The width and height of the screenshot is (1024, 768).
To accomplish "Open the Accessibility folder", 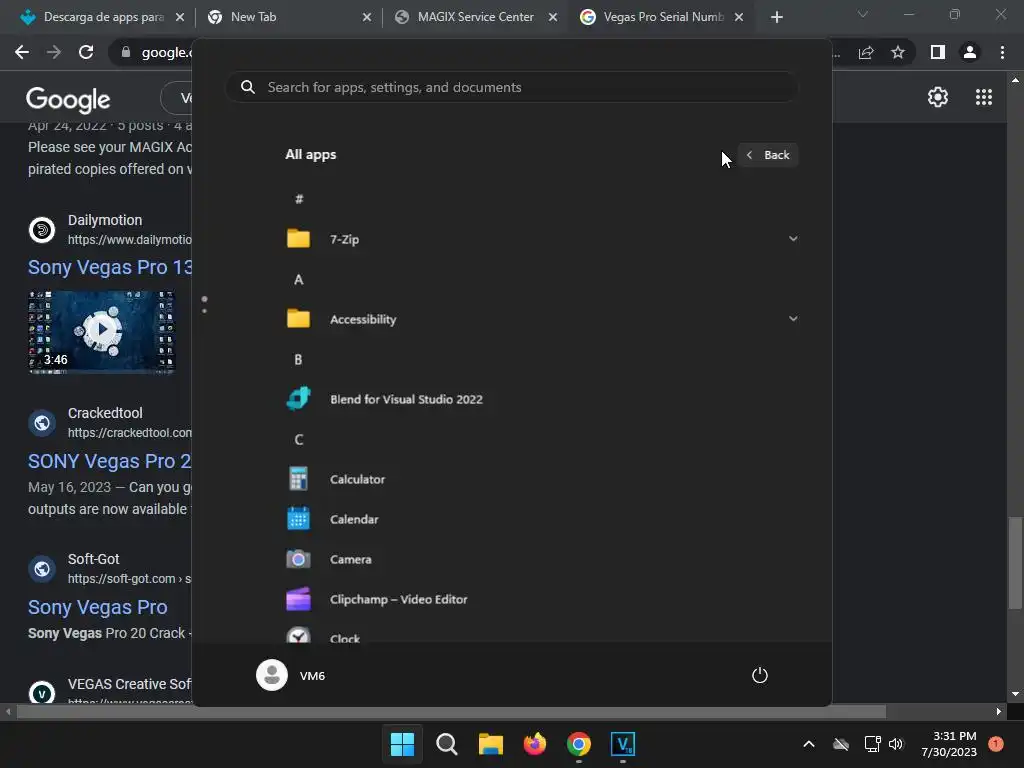I will [542, 319].
